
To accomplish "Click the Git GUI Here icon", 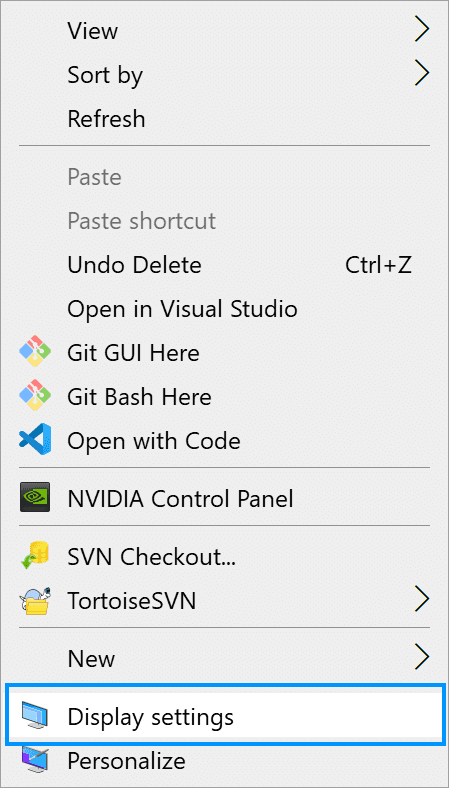I will coord(35,353).
